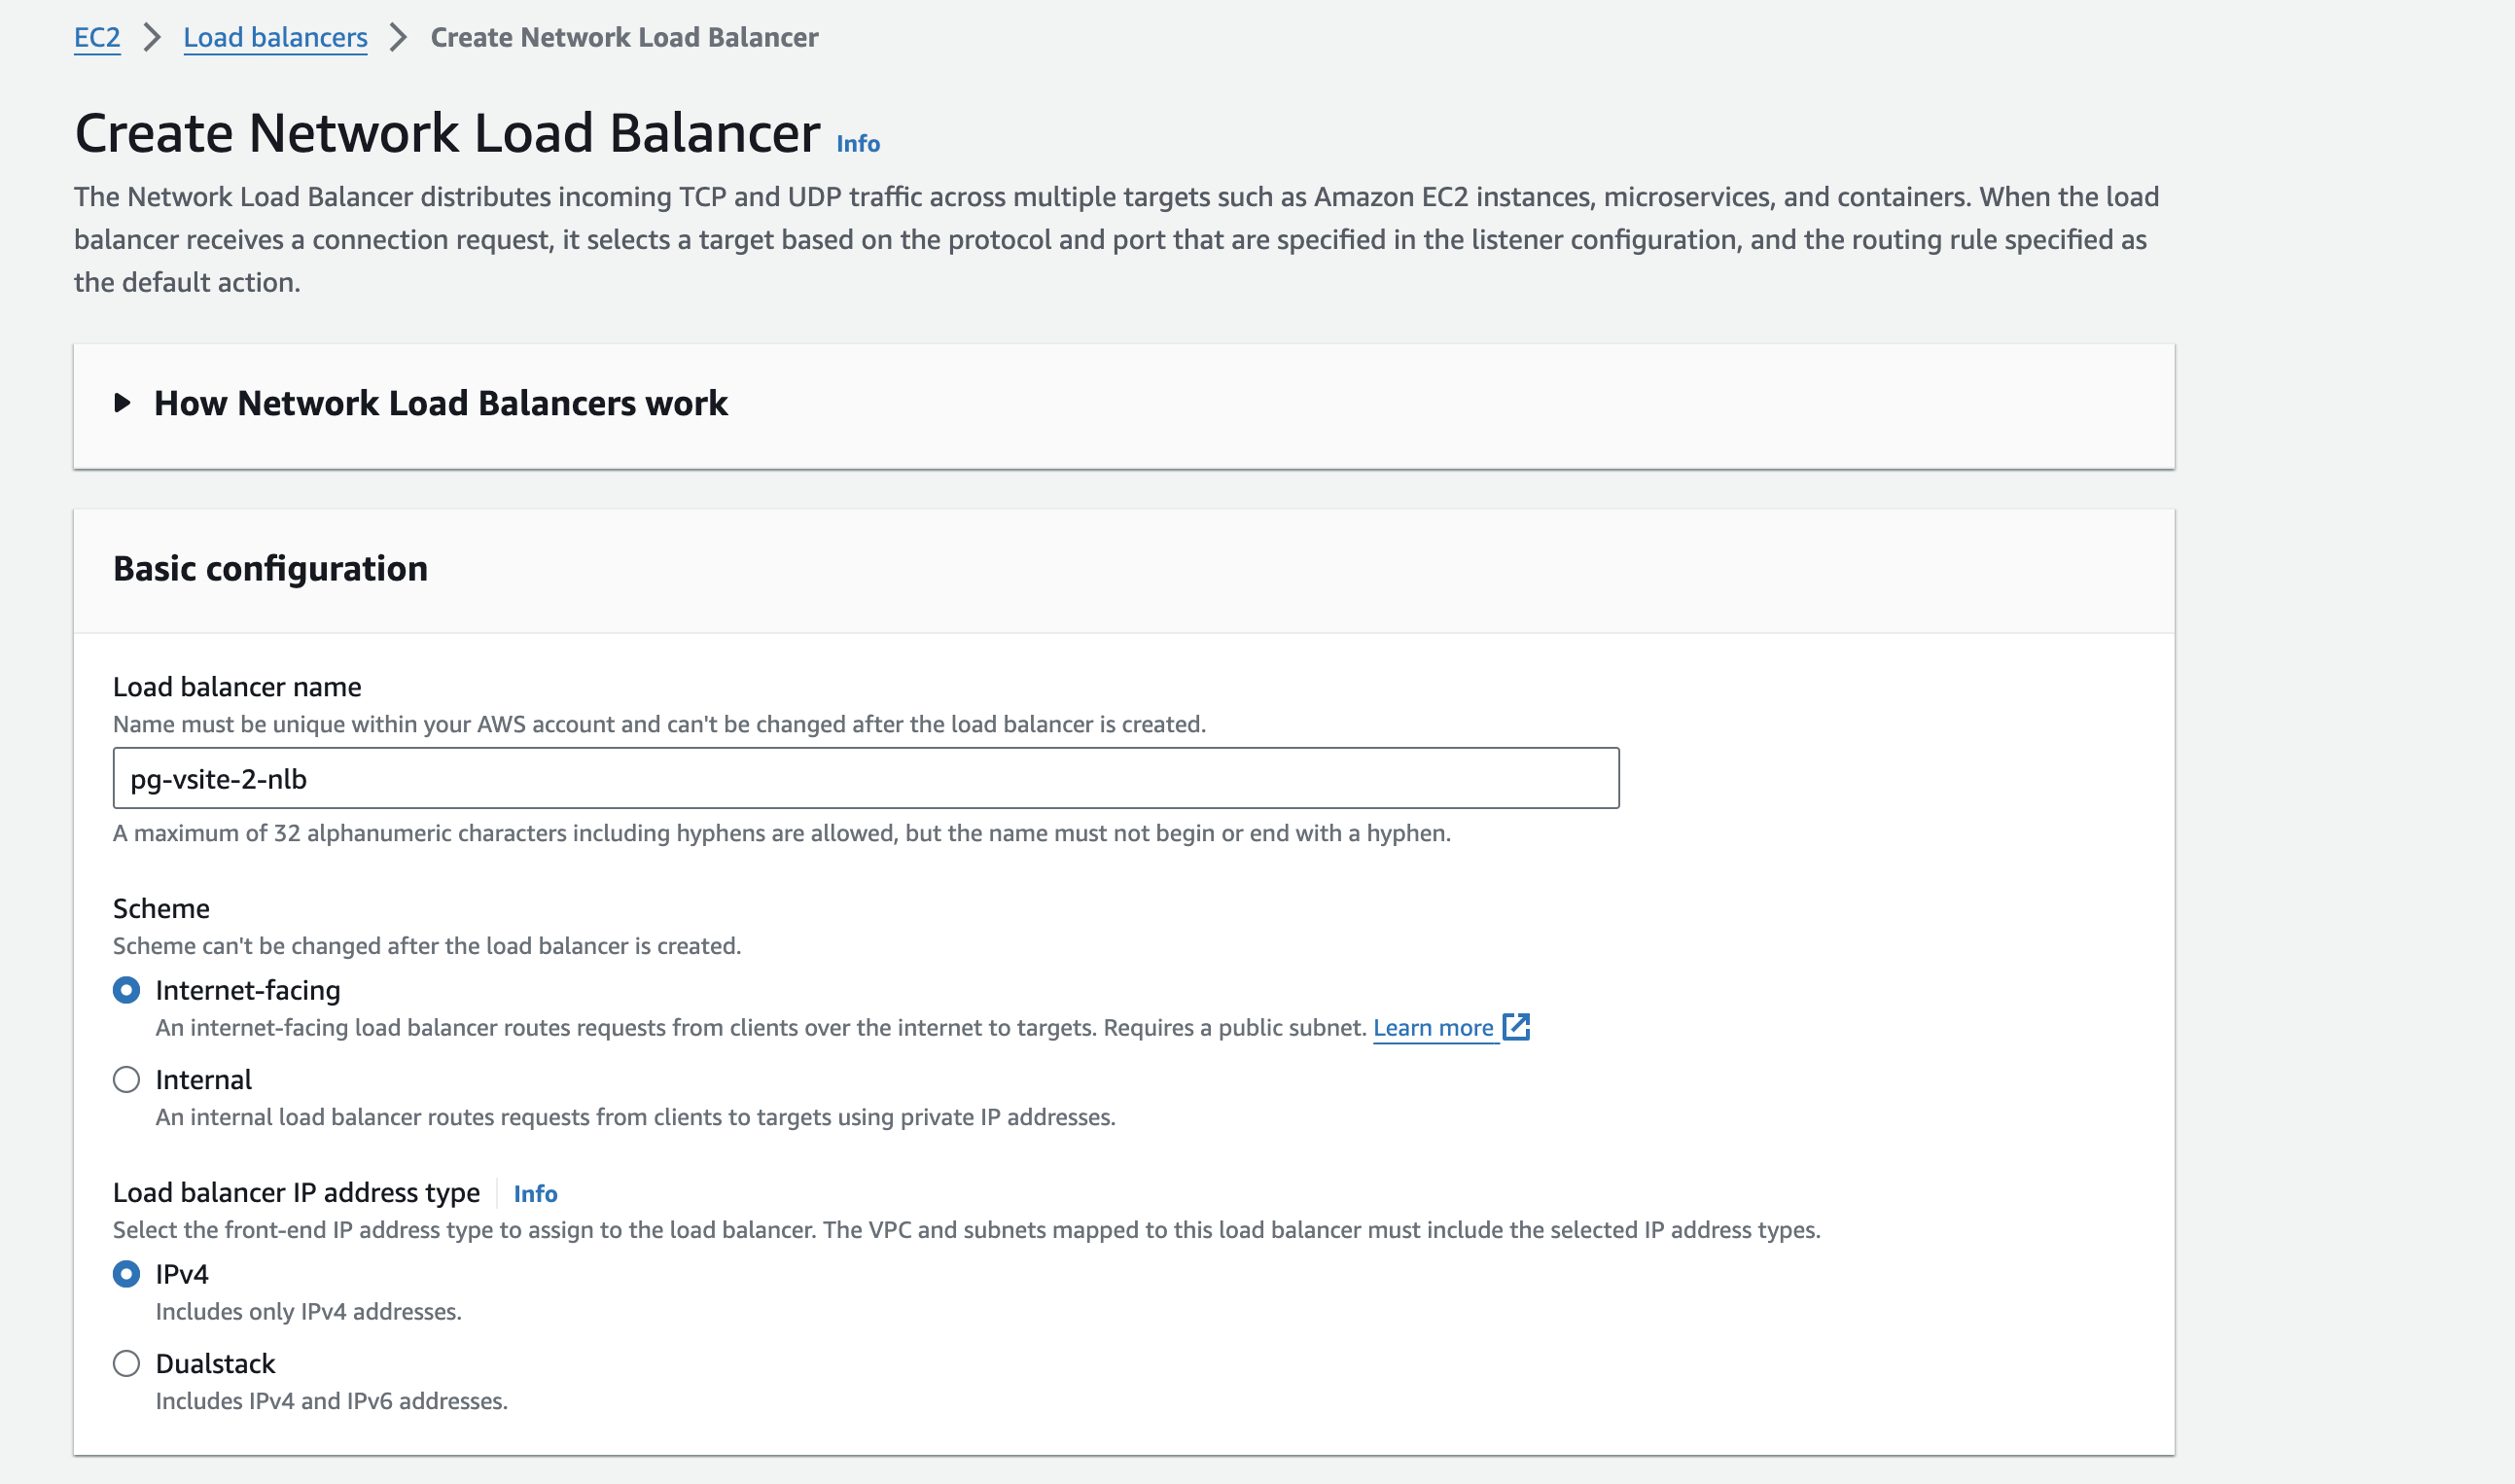This screenshot has width=2515, height=1484.
Task: Select the Internet-facing scheme radio button
Action: coord(126,990)
